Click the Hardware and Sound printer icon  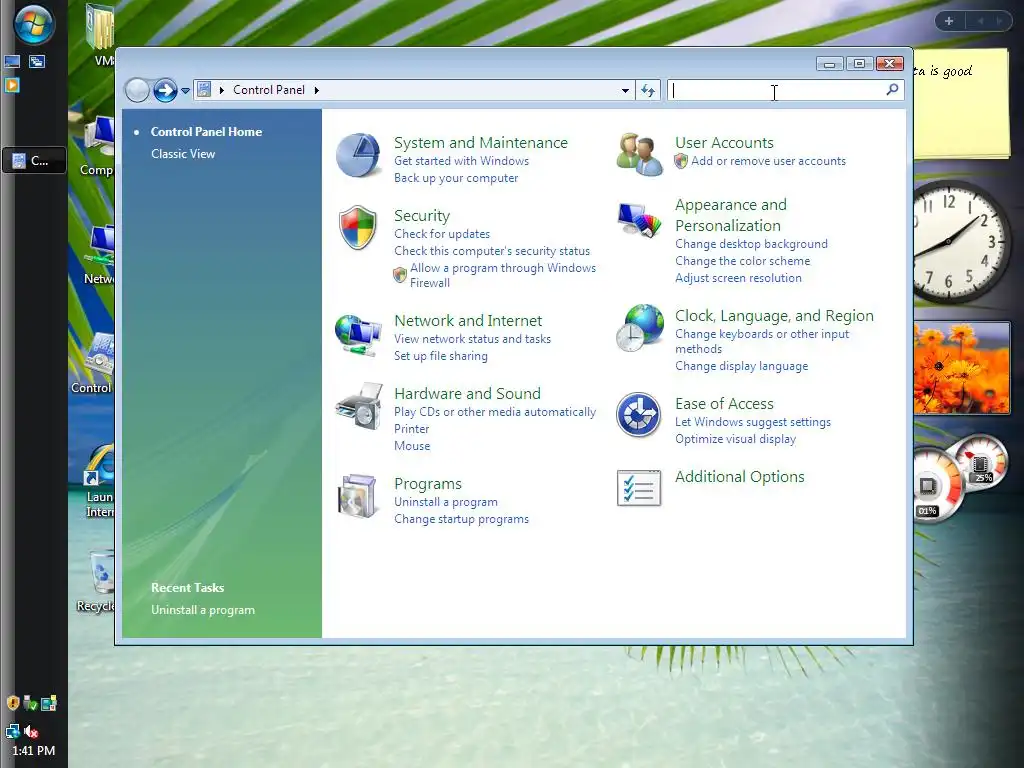click(x=359, y=406)
